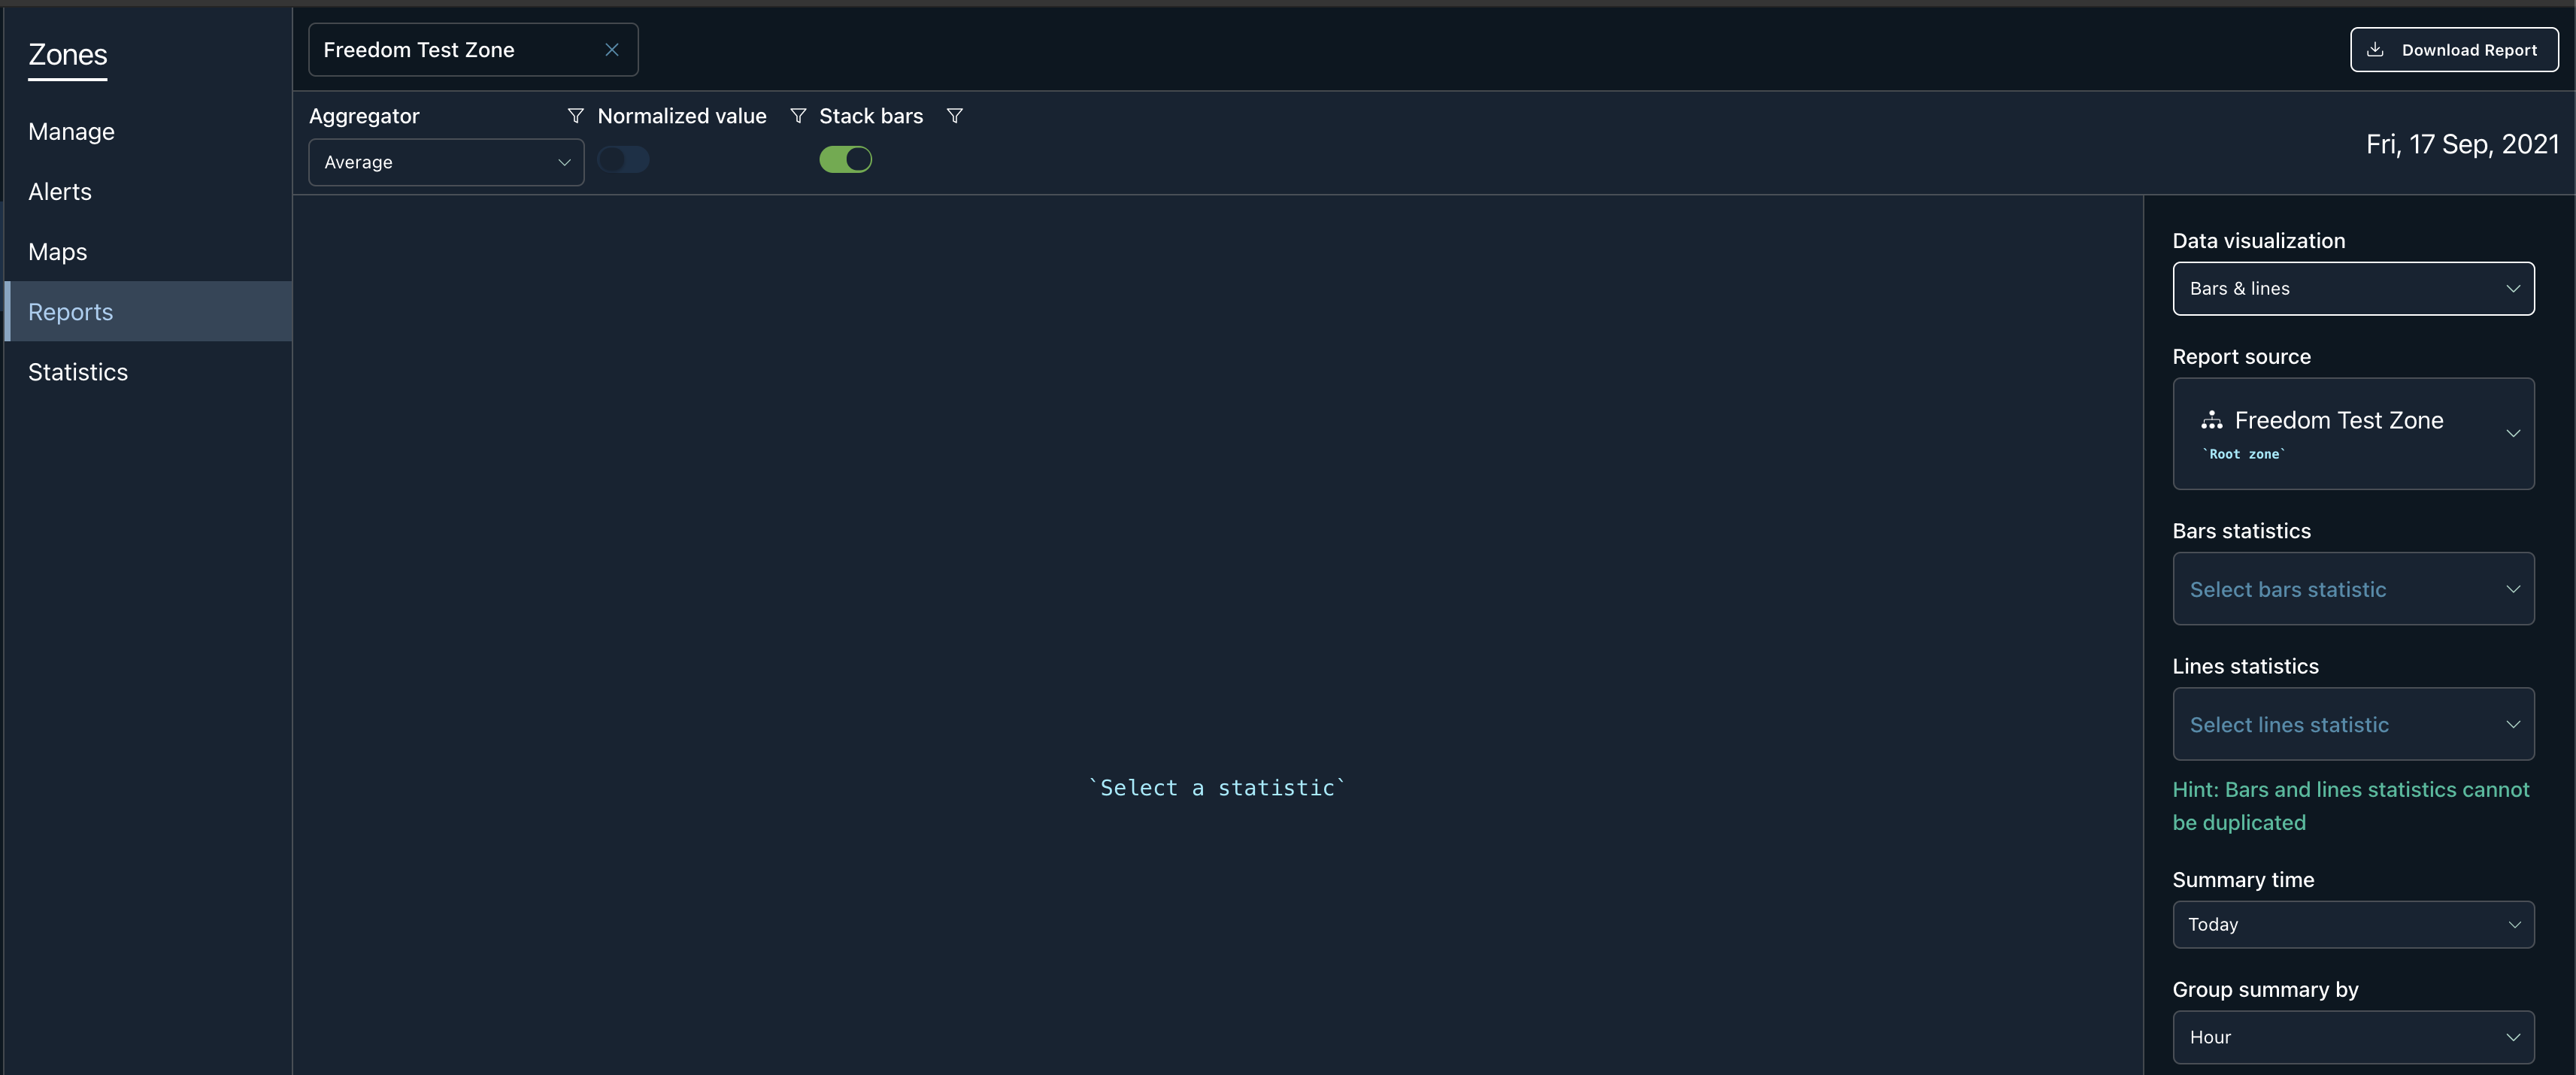Open the Aggregator Average dropdown
The width and height of the screenshot is (2576, 1075).
[x=446, y=162]
